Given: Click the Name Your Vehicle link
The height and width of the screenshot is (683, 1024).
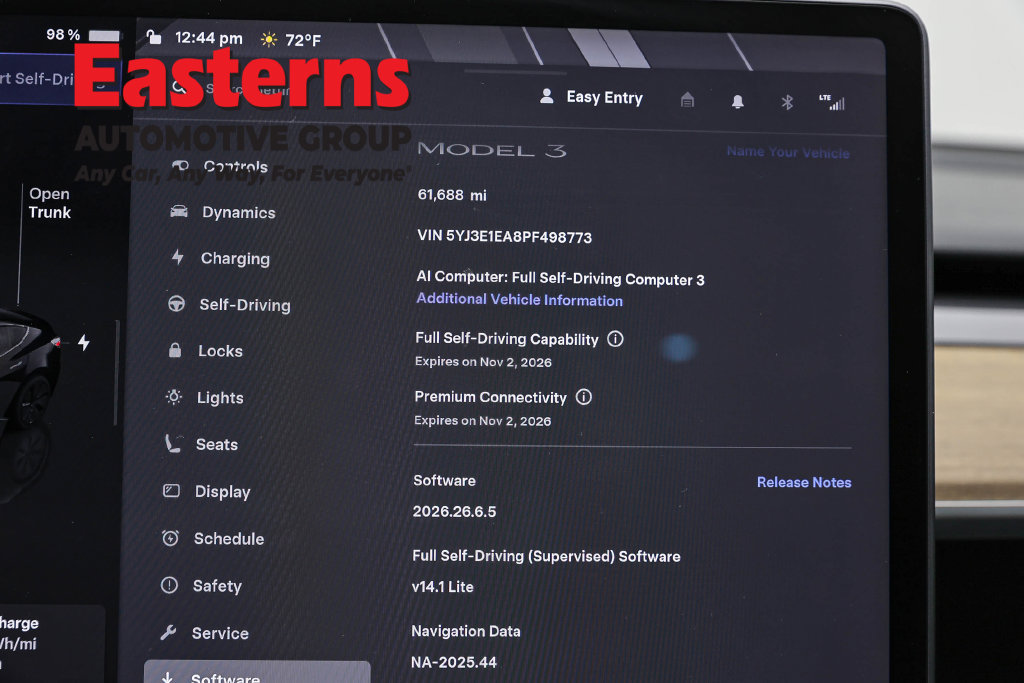Looking at the screenshot, I should 788,152.
